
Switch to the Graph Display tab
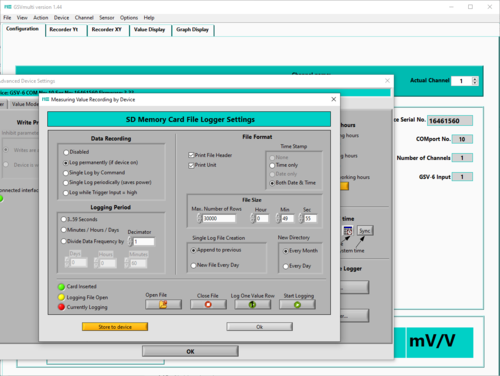[193, 30]
